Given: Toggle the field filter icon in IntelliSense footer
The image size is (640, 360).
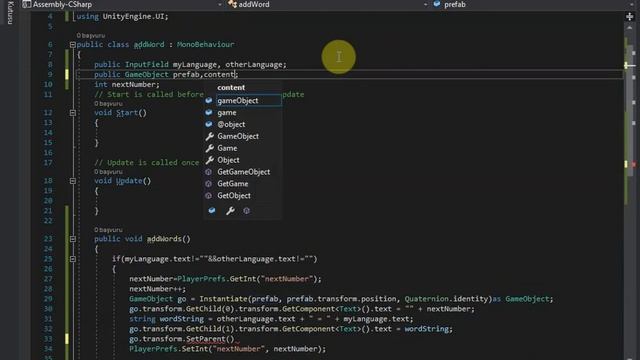Looking at the screenshot, I should [212, 211].
